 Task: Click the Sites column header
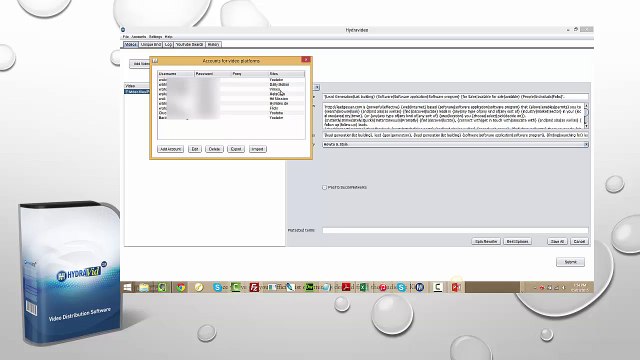coord(286,74)
